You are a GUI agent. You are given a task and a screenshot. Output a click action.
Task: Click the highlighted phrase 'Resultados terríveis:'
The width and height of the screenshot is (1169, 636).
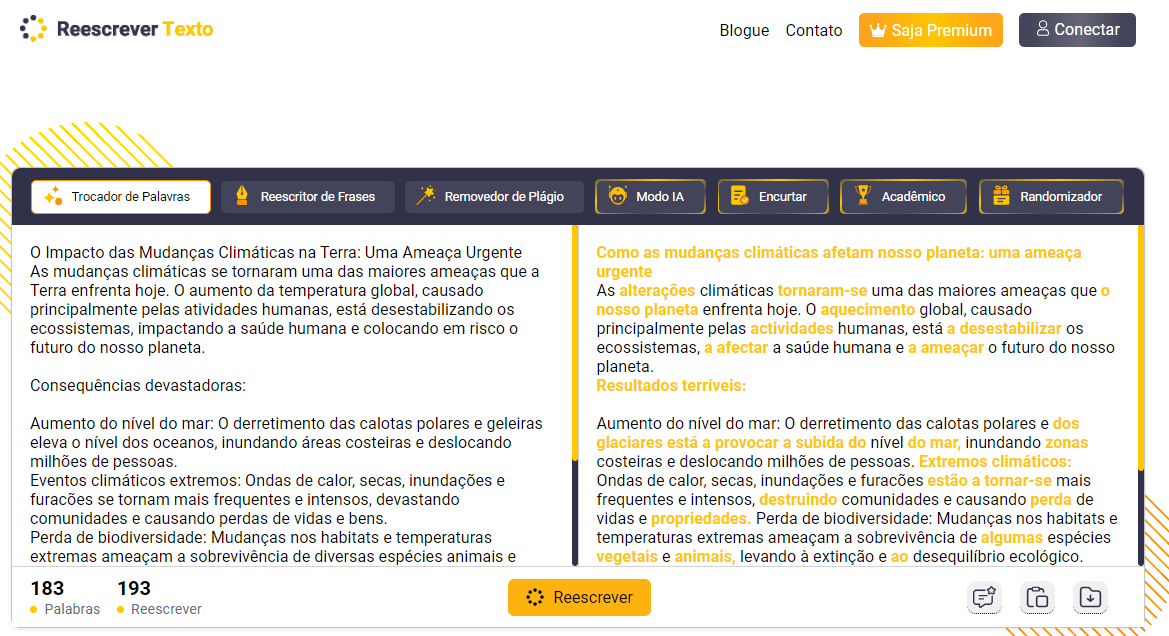[x=671, y=385]
